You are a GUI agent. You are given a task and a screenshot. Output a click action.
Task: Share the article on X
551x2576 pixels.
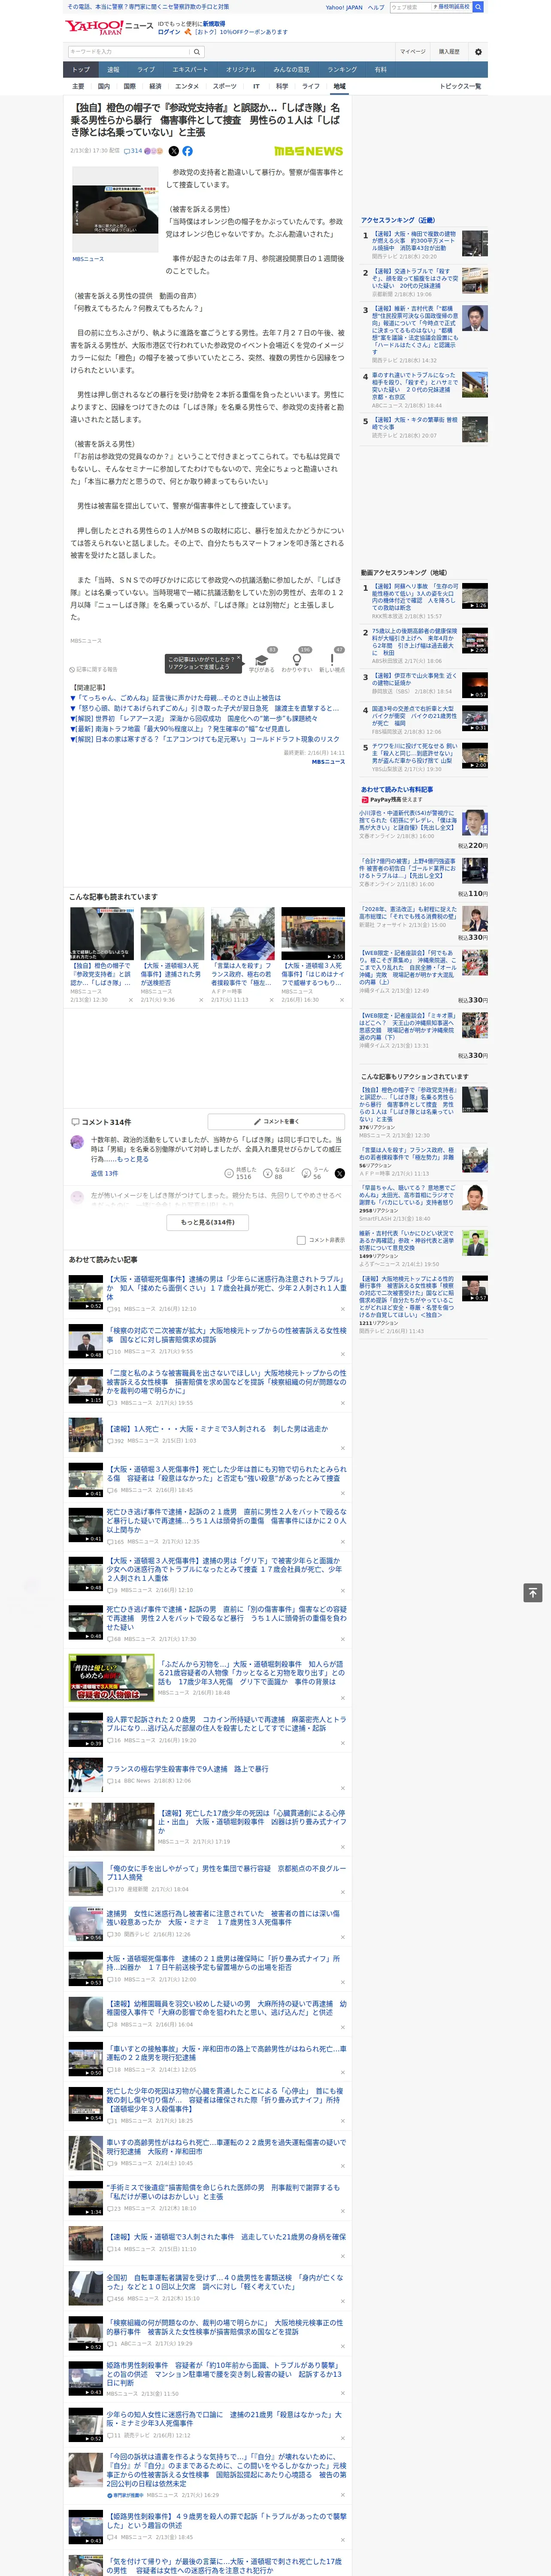point(174,151)
